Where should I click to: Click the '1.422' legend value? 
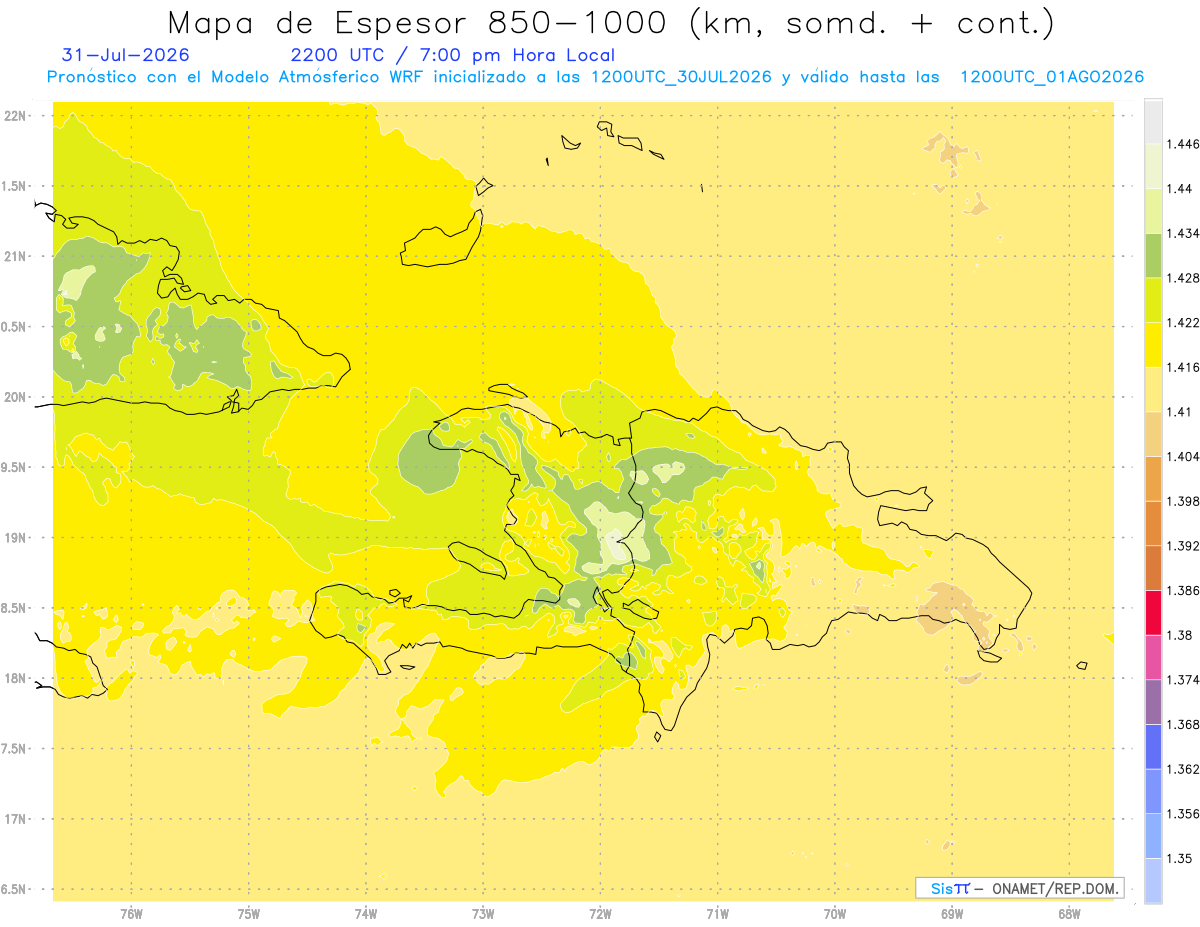pyautogui.click(x=1182, y=322)
